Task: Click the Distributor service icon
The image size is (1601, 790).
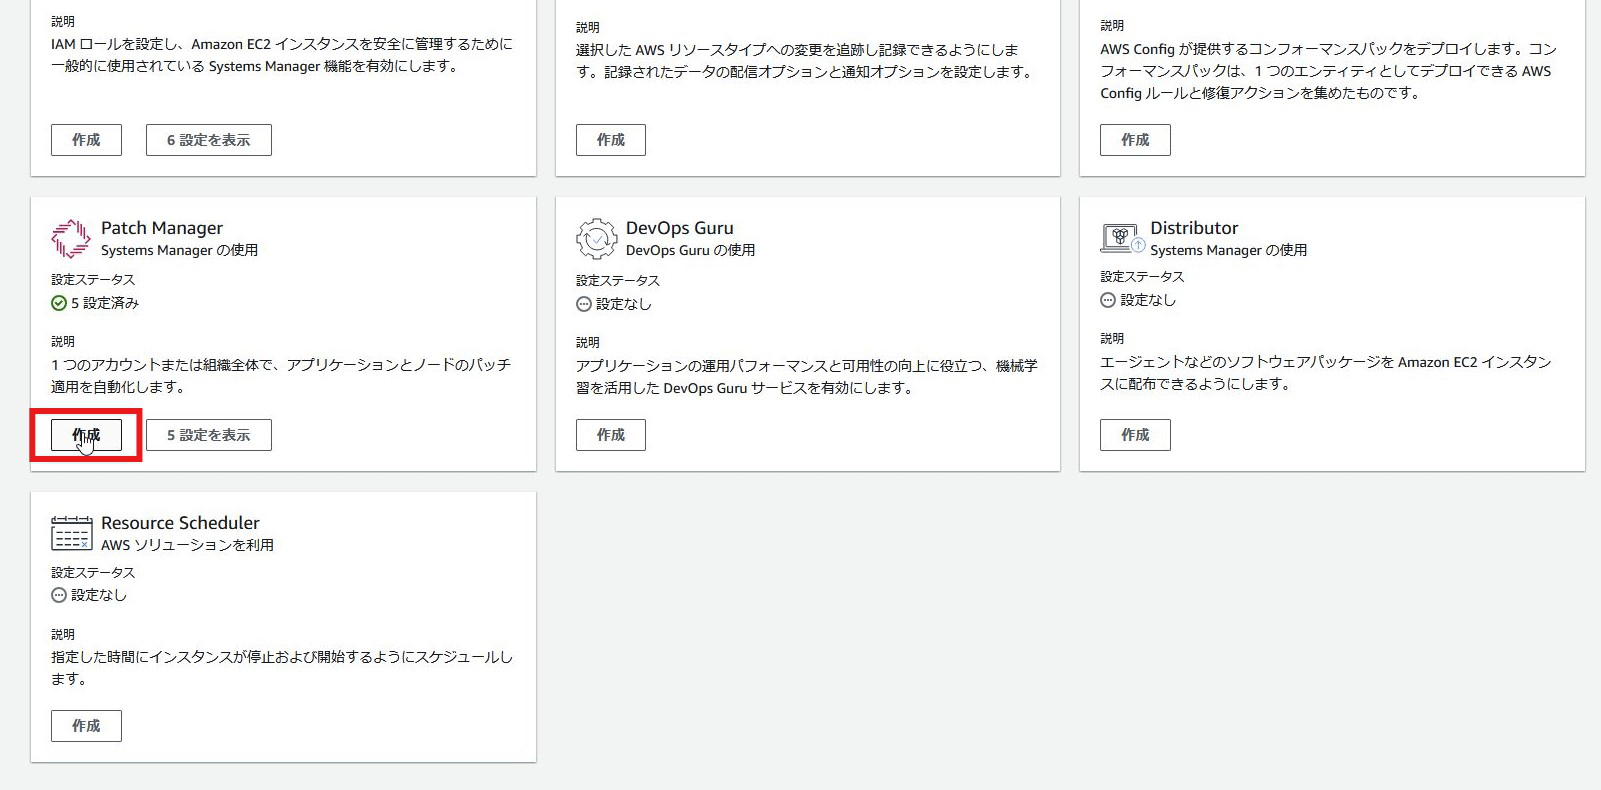Action: [x=1122, y=238]
